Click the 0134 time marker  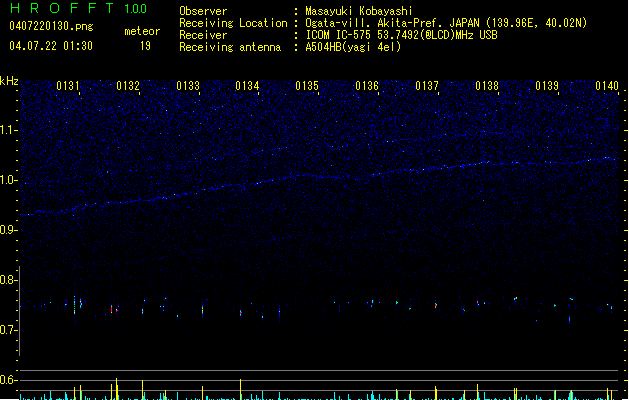pos(247,86)
